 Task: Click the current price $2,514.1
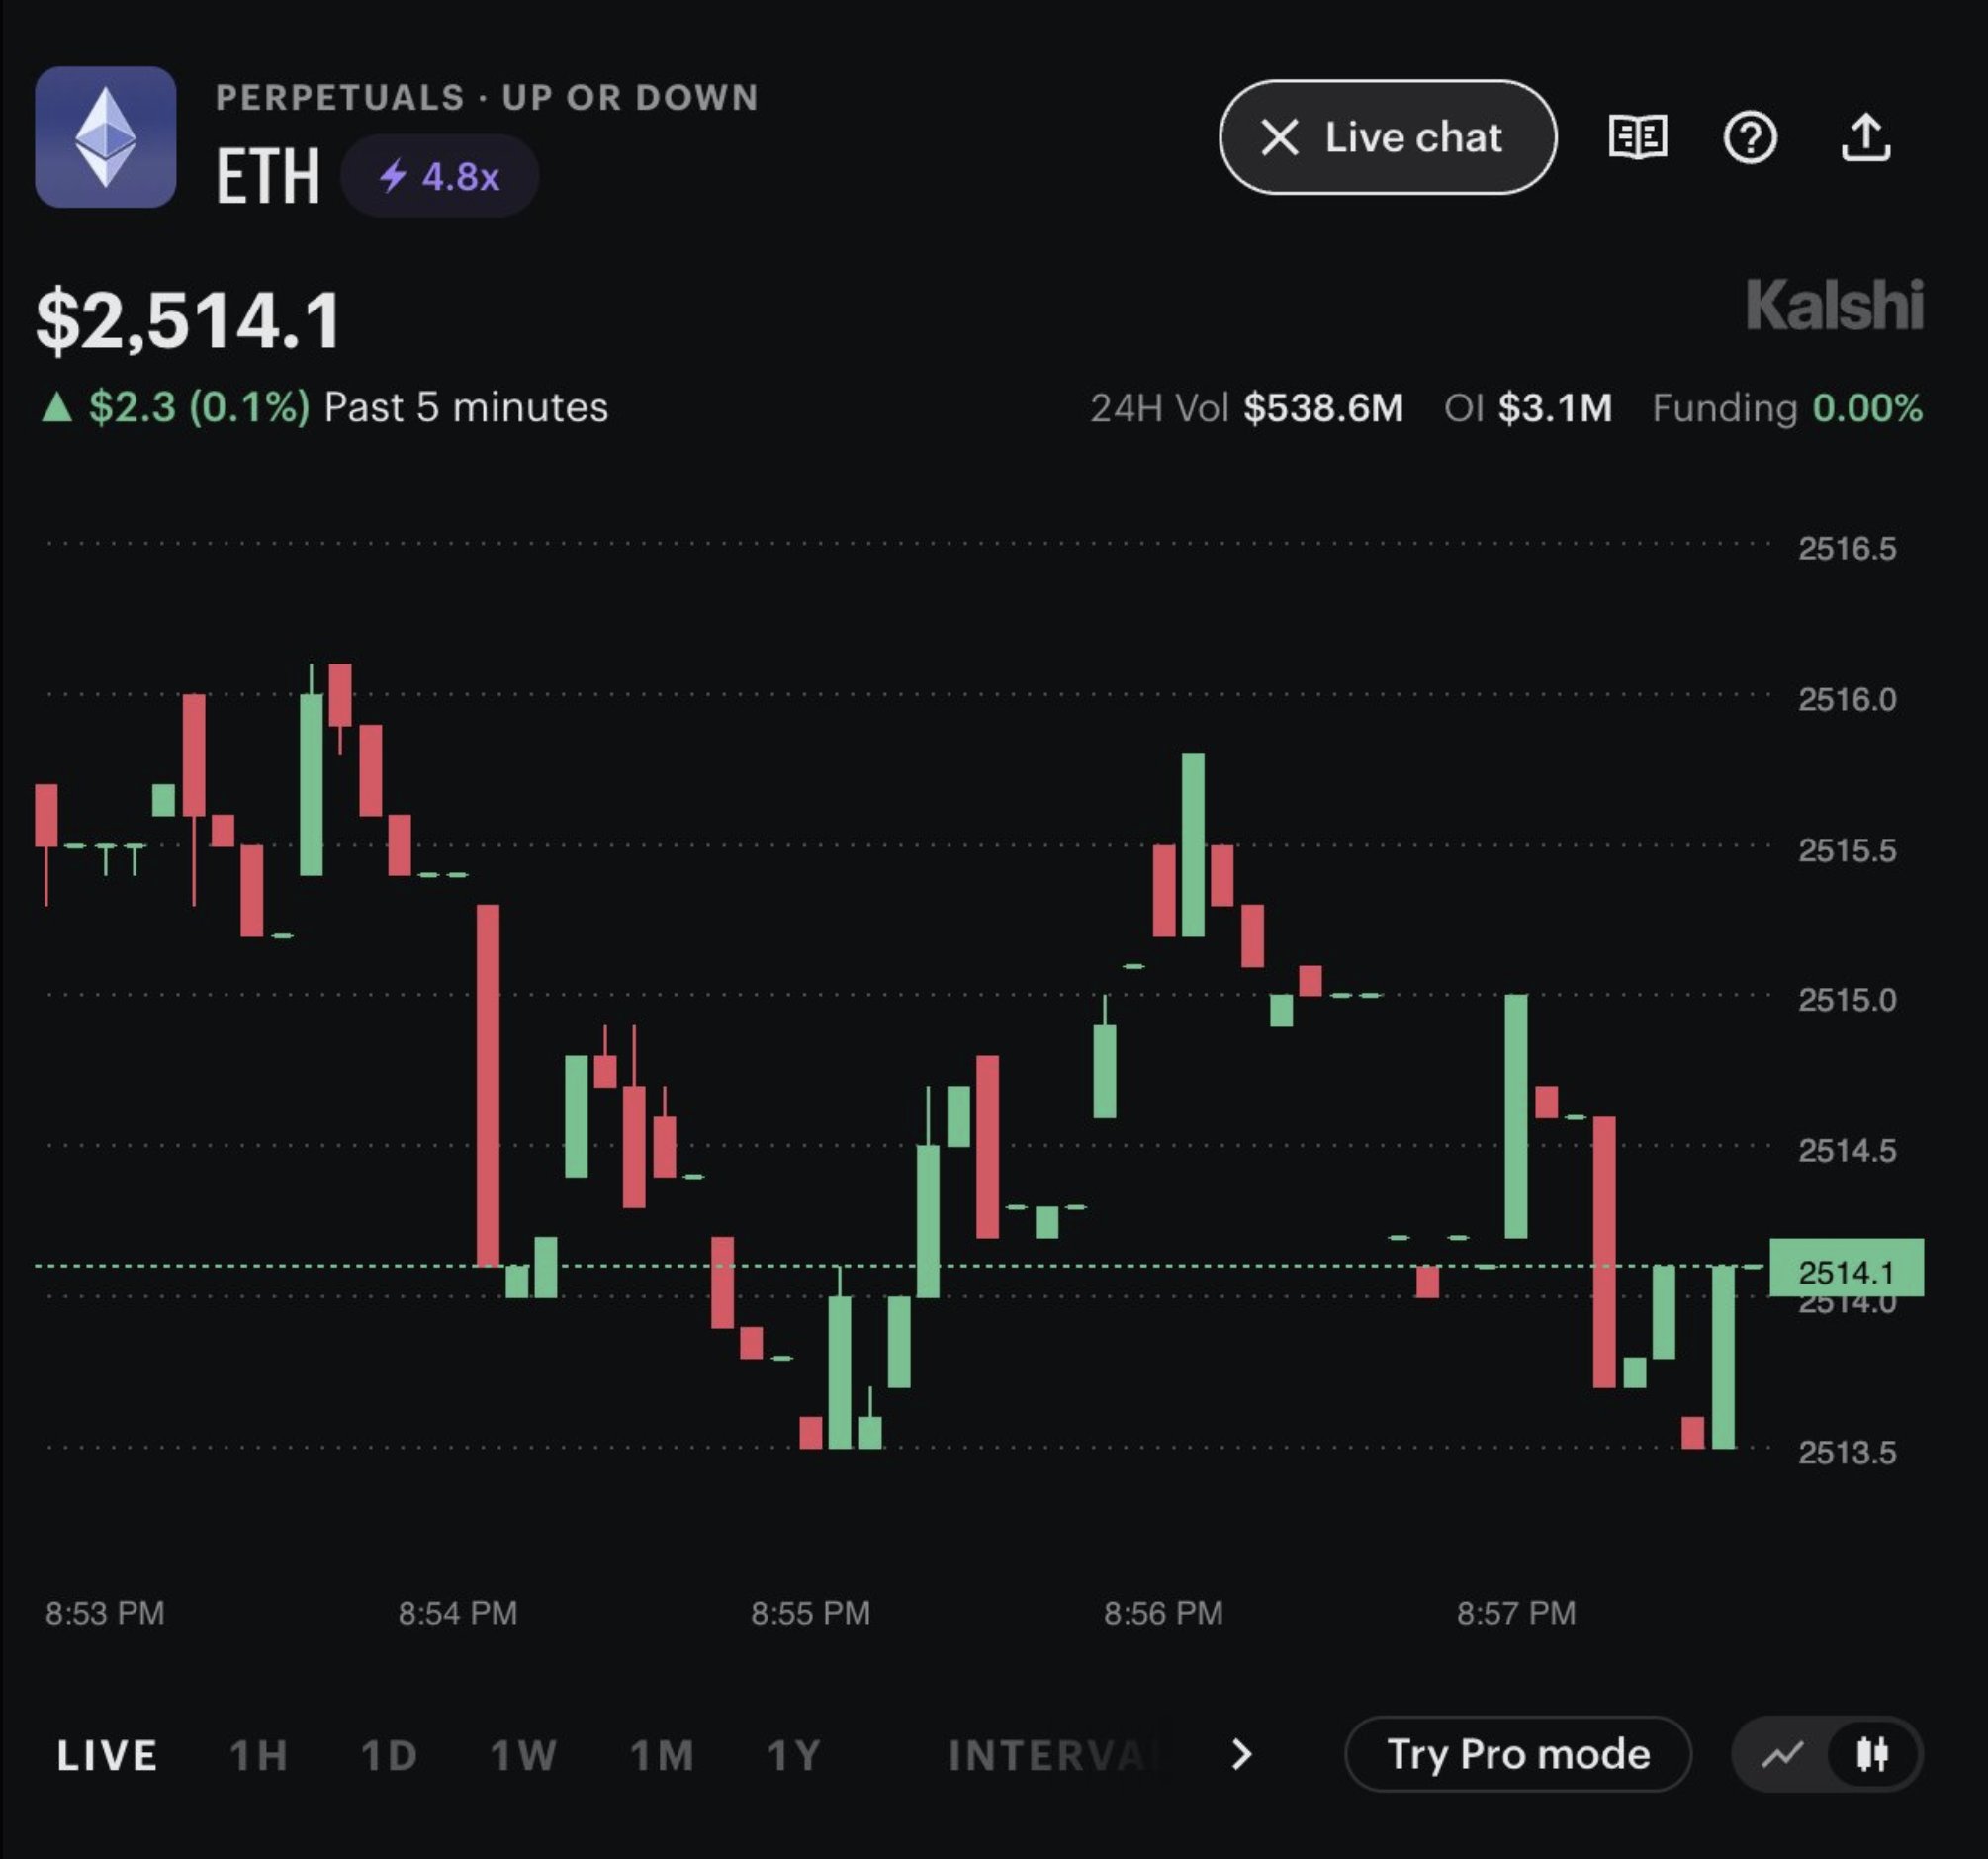(189, 321)
